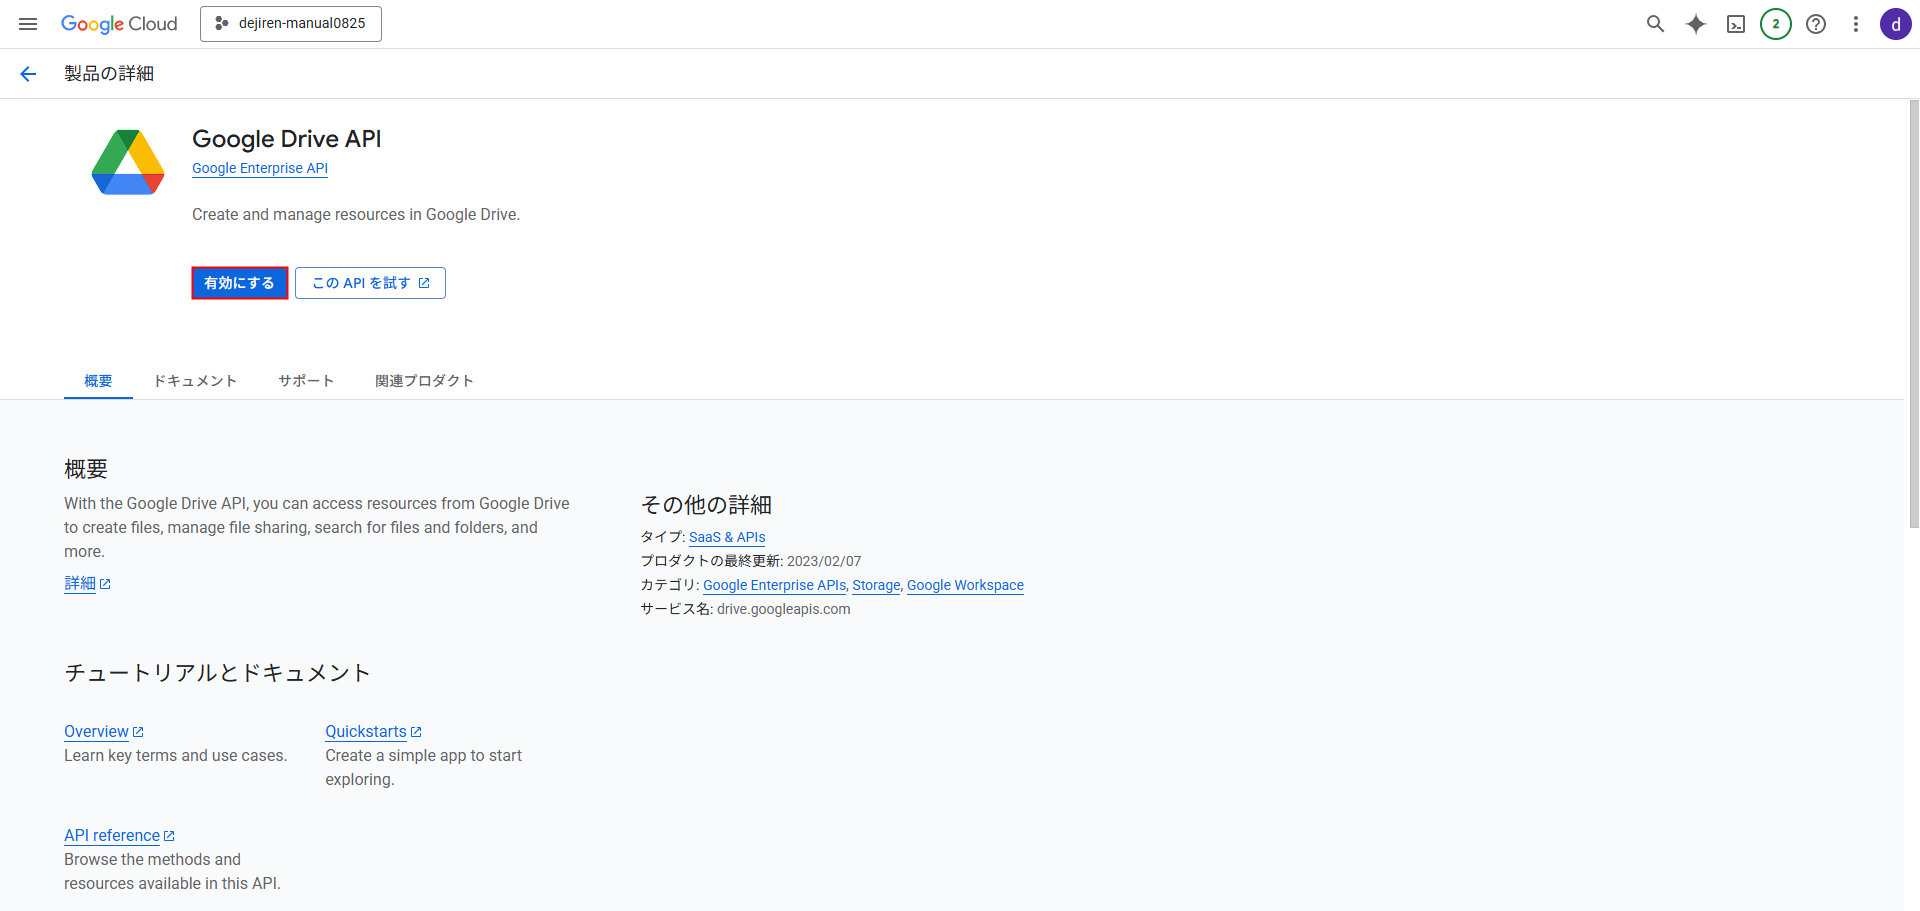Follow the Quickstarts documentation link
Image resolution: width=1920 pixels, height=911 pixels.
coord(366,732)
